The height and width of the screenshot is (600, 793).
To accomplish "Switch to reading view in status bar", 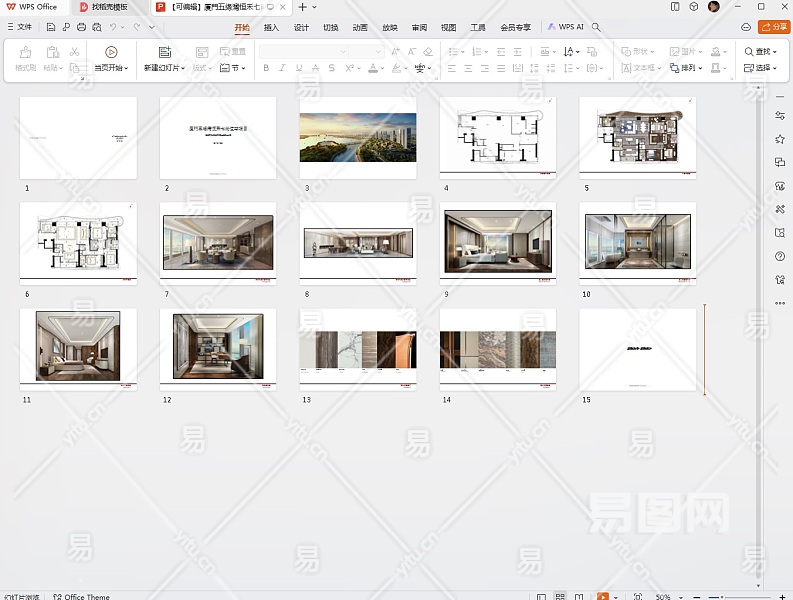I will 581,596.
